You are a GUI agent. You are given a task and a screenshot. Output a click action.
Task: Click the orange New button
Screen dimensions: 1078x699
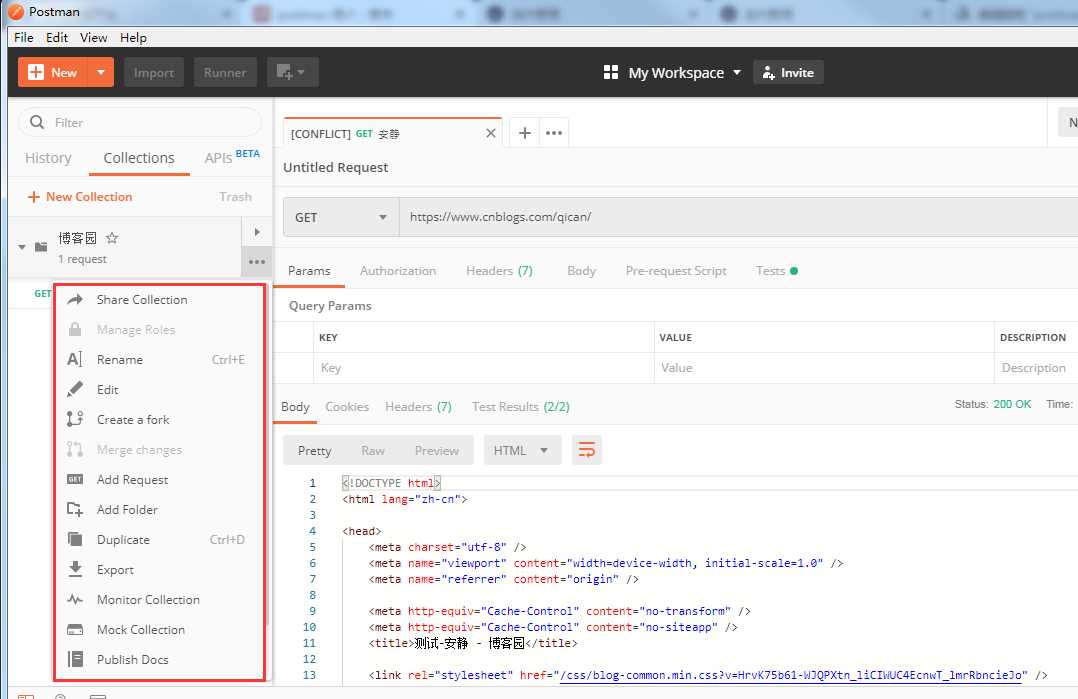tap(53, 72)
